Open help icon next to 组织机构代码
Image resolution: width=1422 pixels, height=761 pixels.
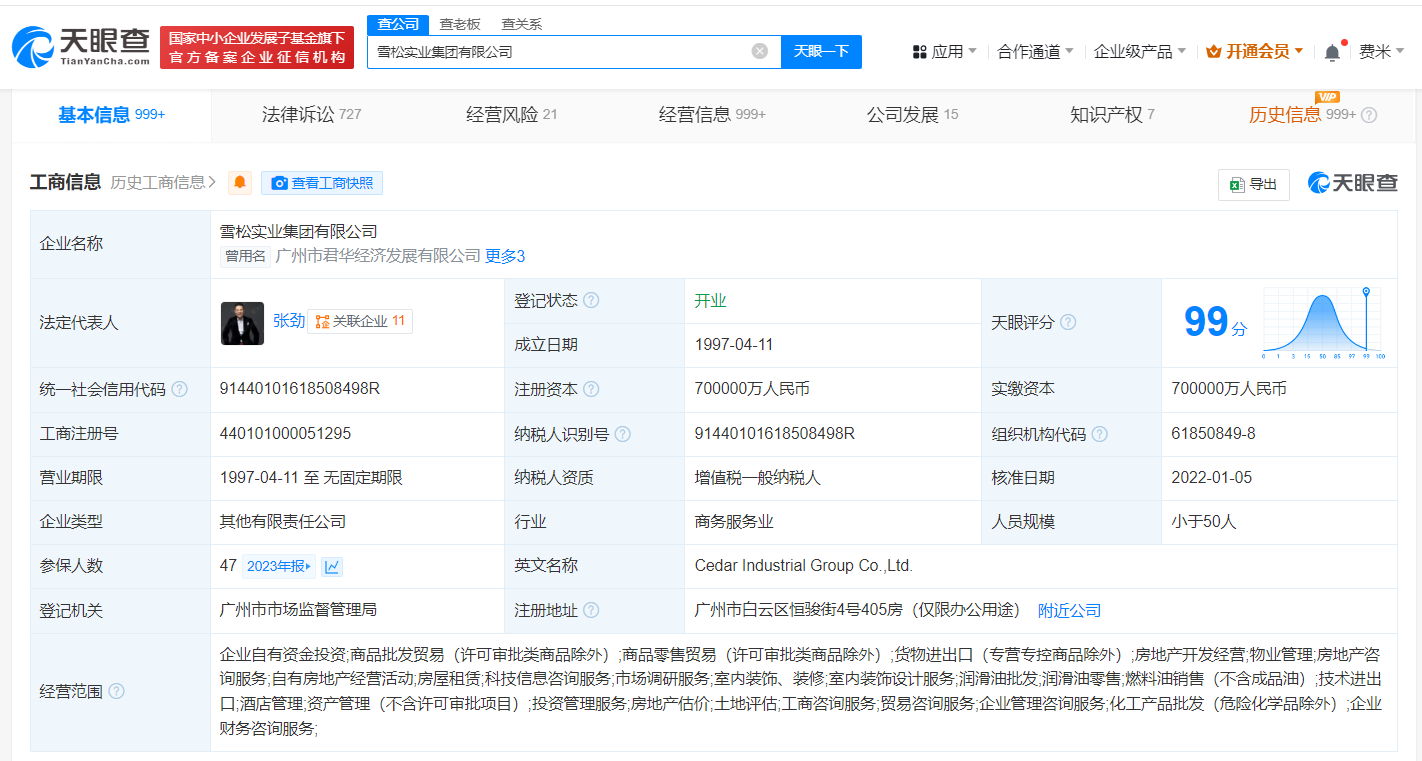click(x=1100, y=434)
